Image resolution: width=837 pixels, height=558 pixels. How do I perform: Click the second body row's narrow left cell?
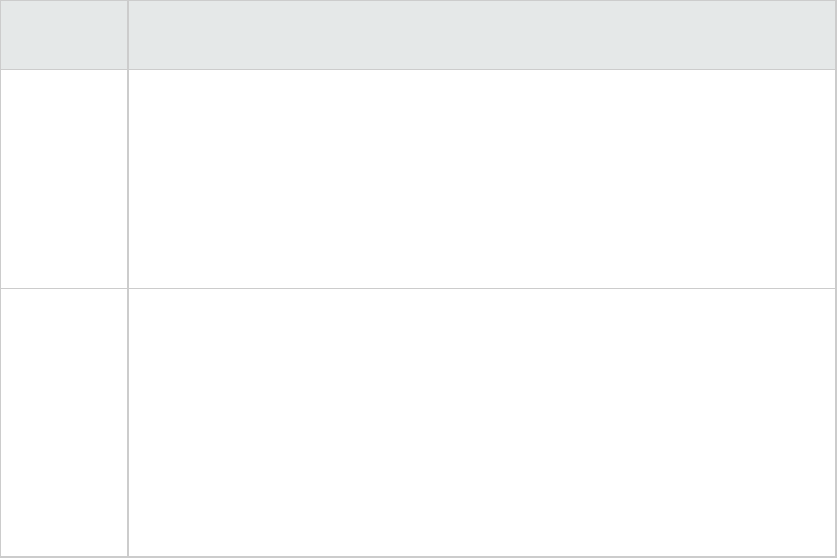point(64,422)
